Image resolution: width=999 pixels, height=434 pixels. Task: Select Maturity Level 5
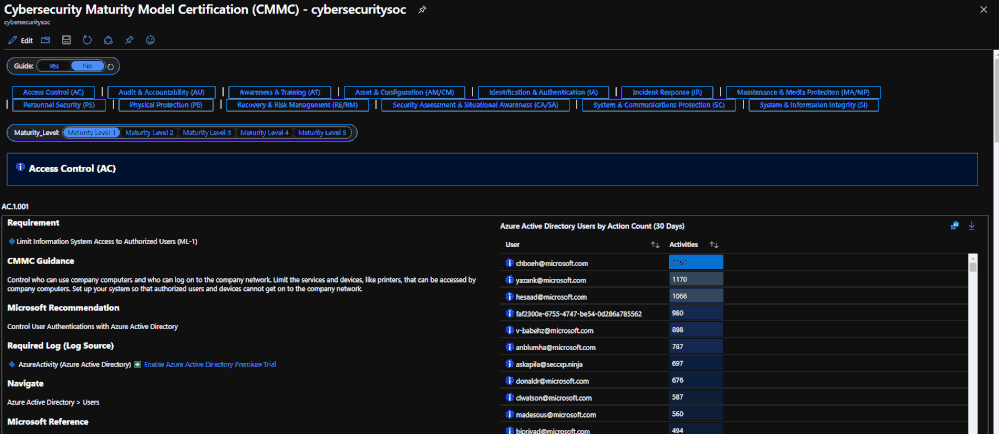point(322,133)
